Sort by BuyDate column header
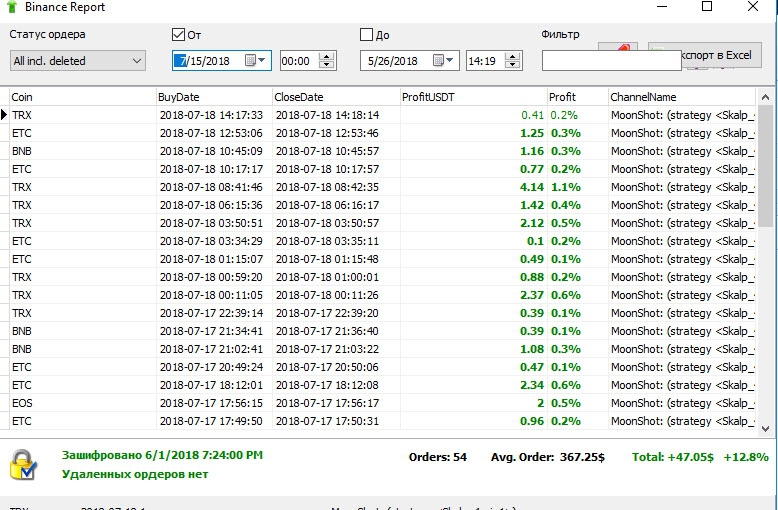778x510 pixels. coord(214,97)
